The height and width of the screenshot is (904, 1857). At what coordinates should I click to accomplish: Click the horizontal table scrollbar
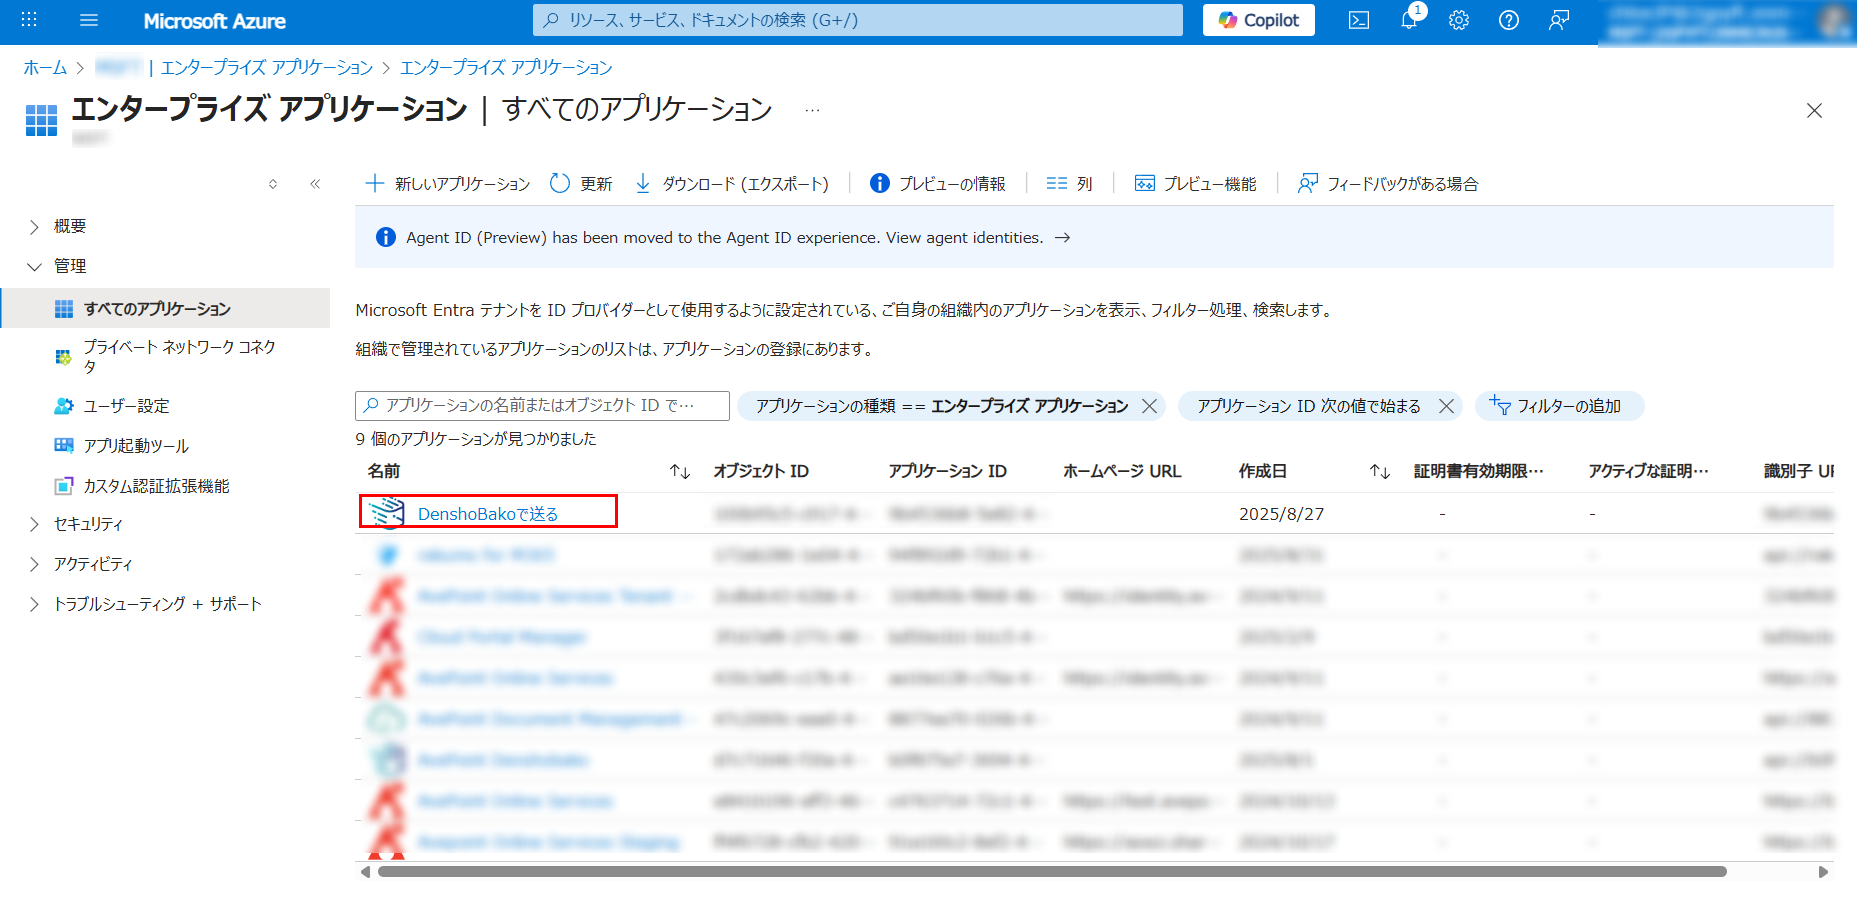(1052, 872)
